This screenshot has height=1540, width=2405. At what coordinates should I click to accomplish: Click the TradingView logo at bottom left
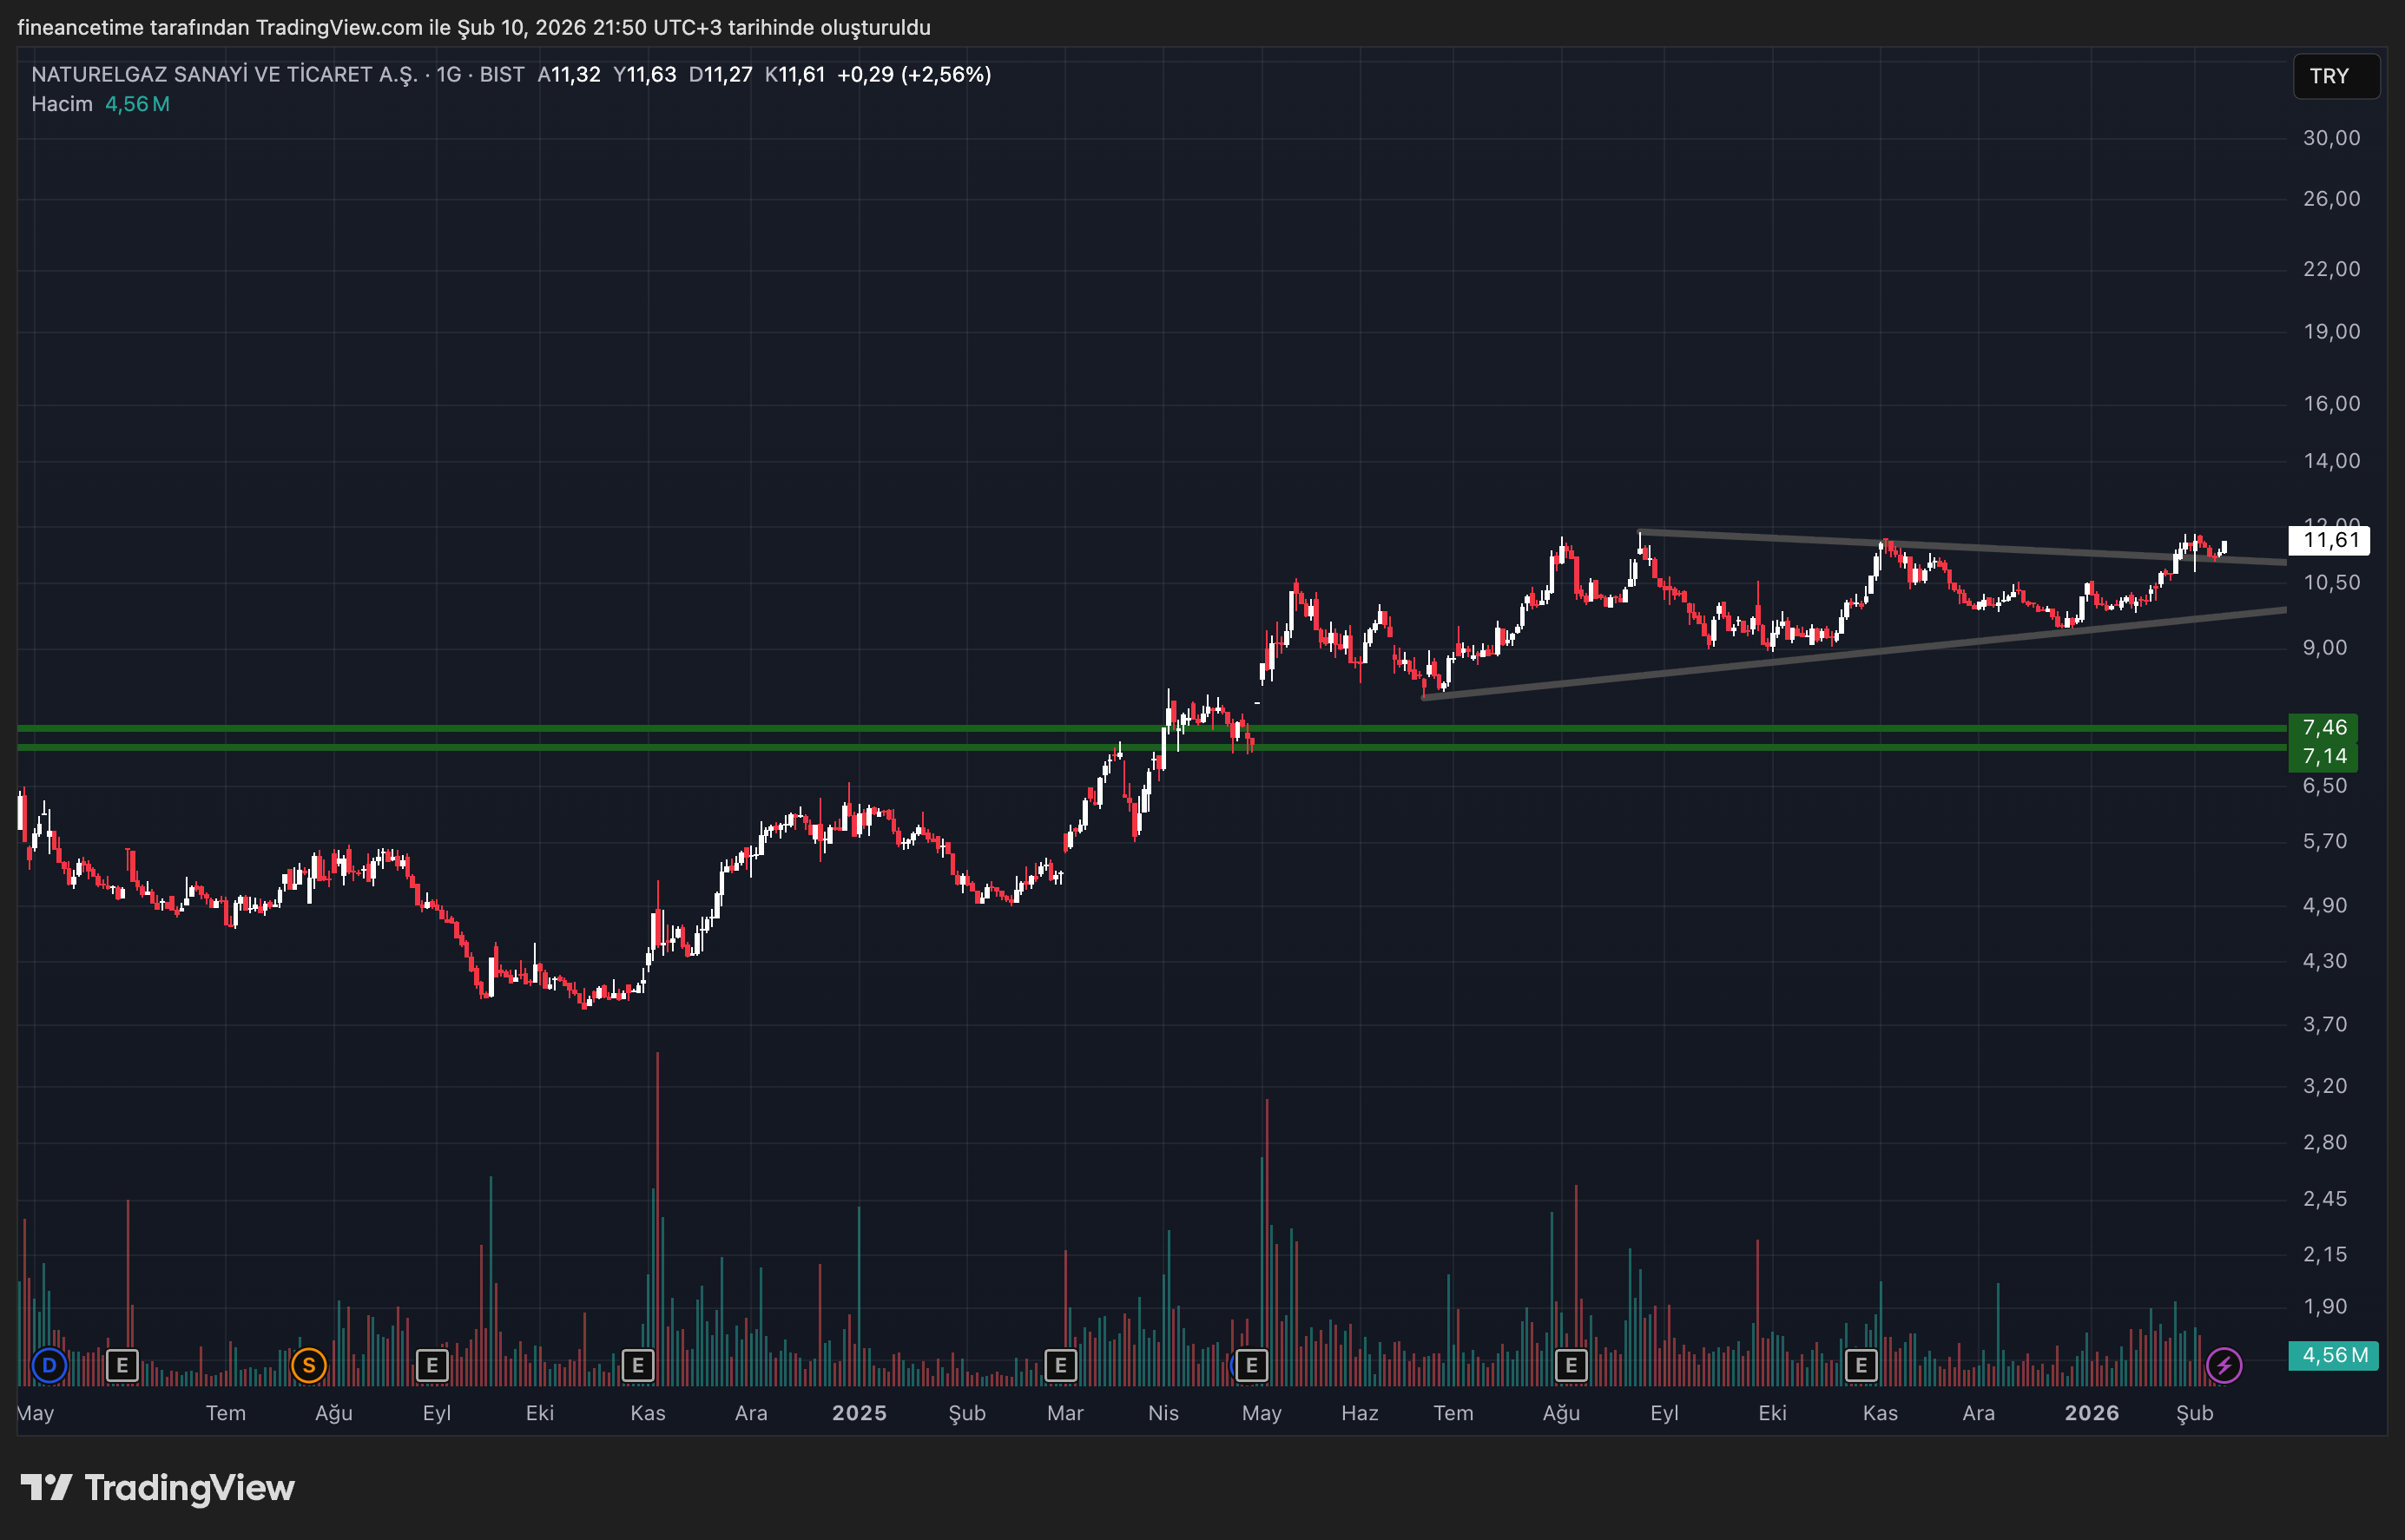(x=158, y=1488)
